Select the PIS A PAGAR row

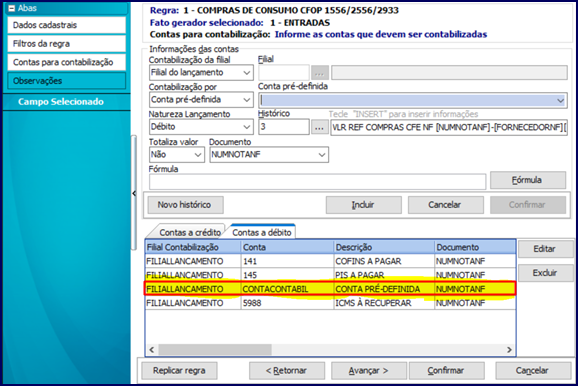click(x=331, y=275)
